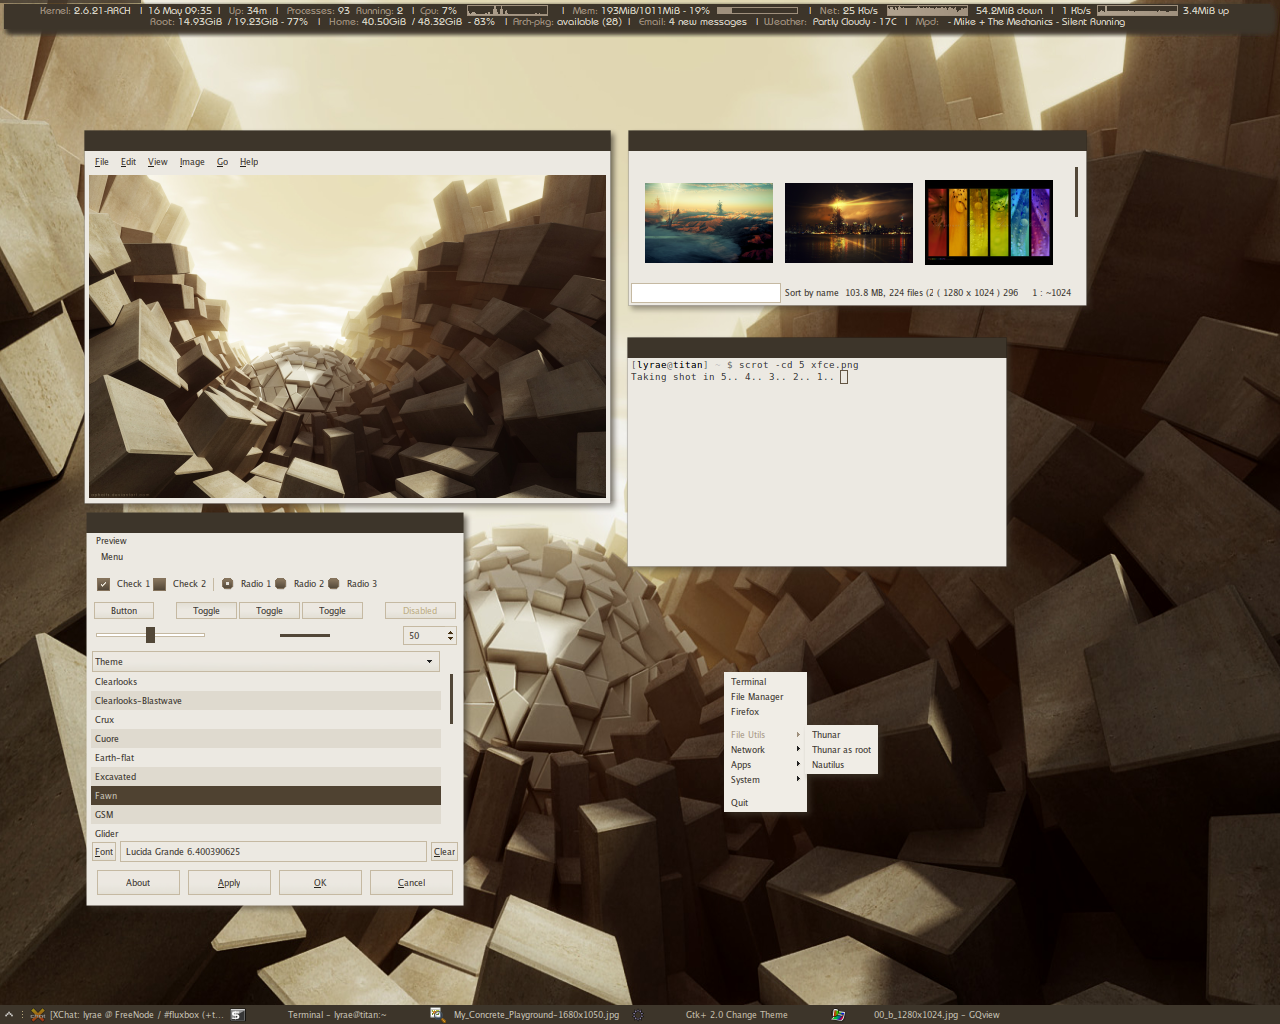This screenshot has width=1280, height=1024.
Task: Click the Terminal icon in the taskbar
Action: click(238, 1014)
